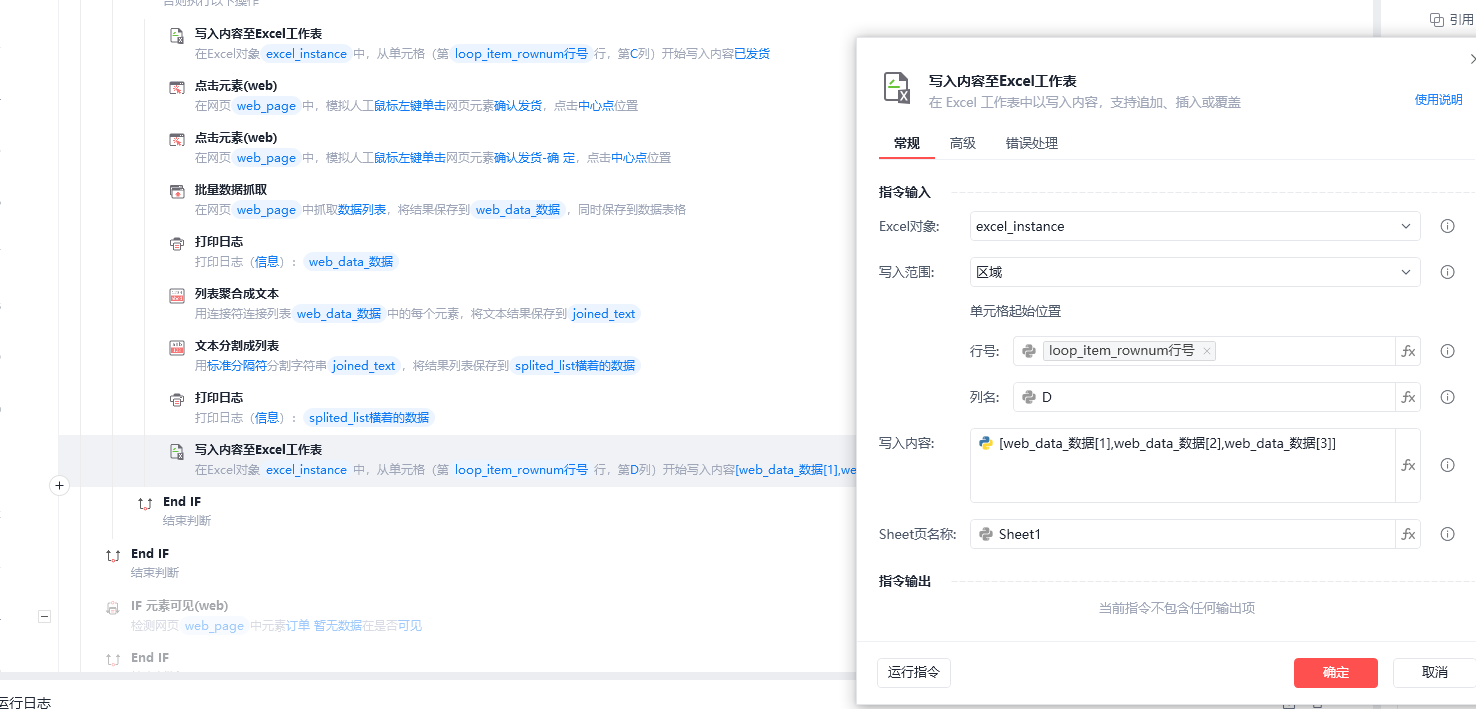1476x709 pixels.
Task: Click the 运行指令 button
Action: pos(913,672)
